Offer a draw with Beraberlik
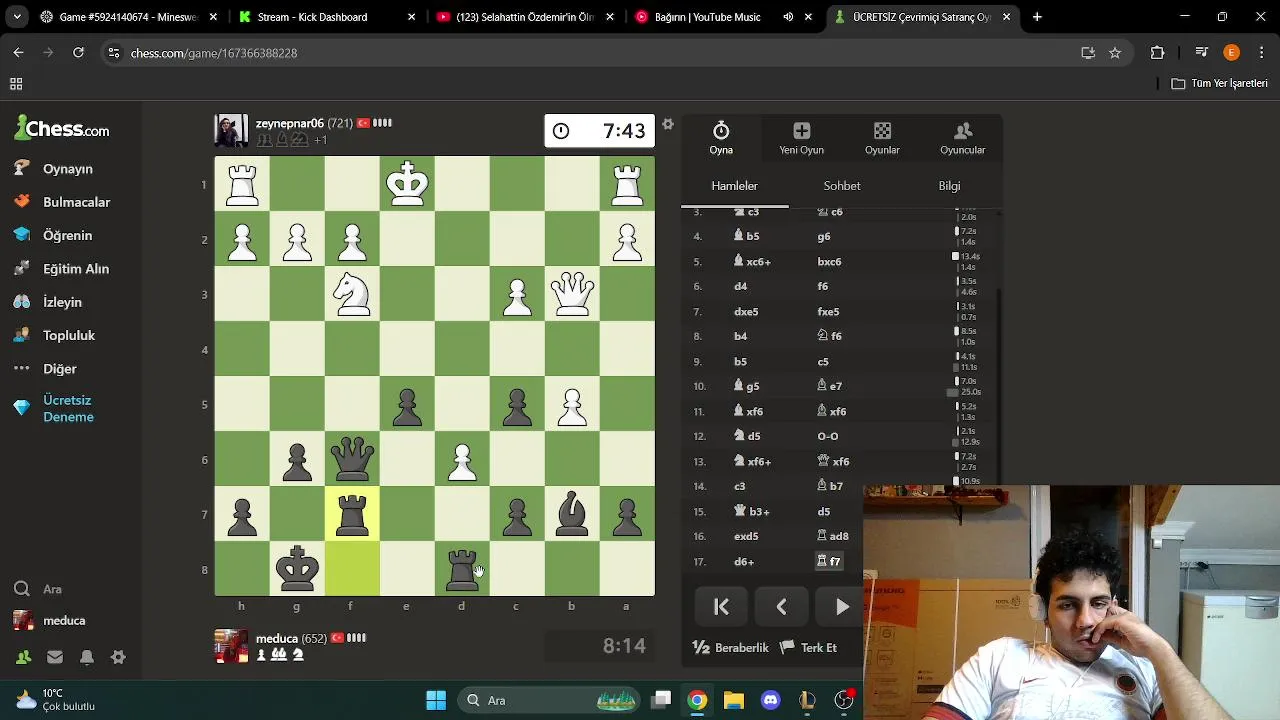 click(731, 648)
